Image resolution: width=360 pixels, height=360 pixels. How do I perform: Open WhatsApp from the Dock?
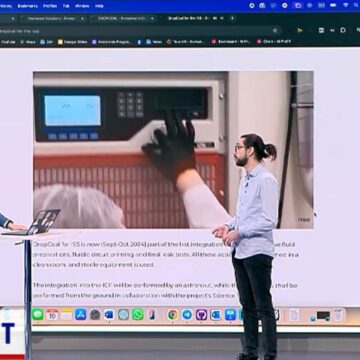coord(138,314)
